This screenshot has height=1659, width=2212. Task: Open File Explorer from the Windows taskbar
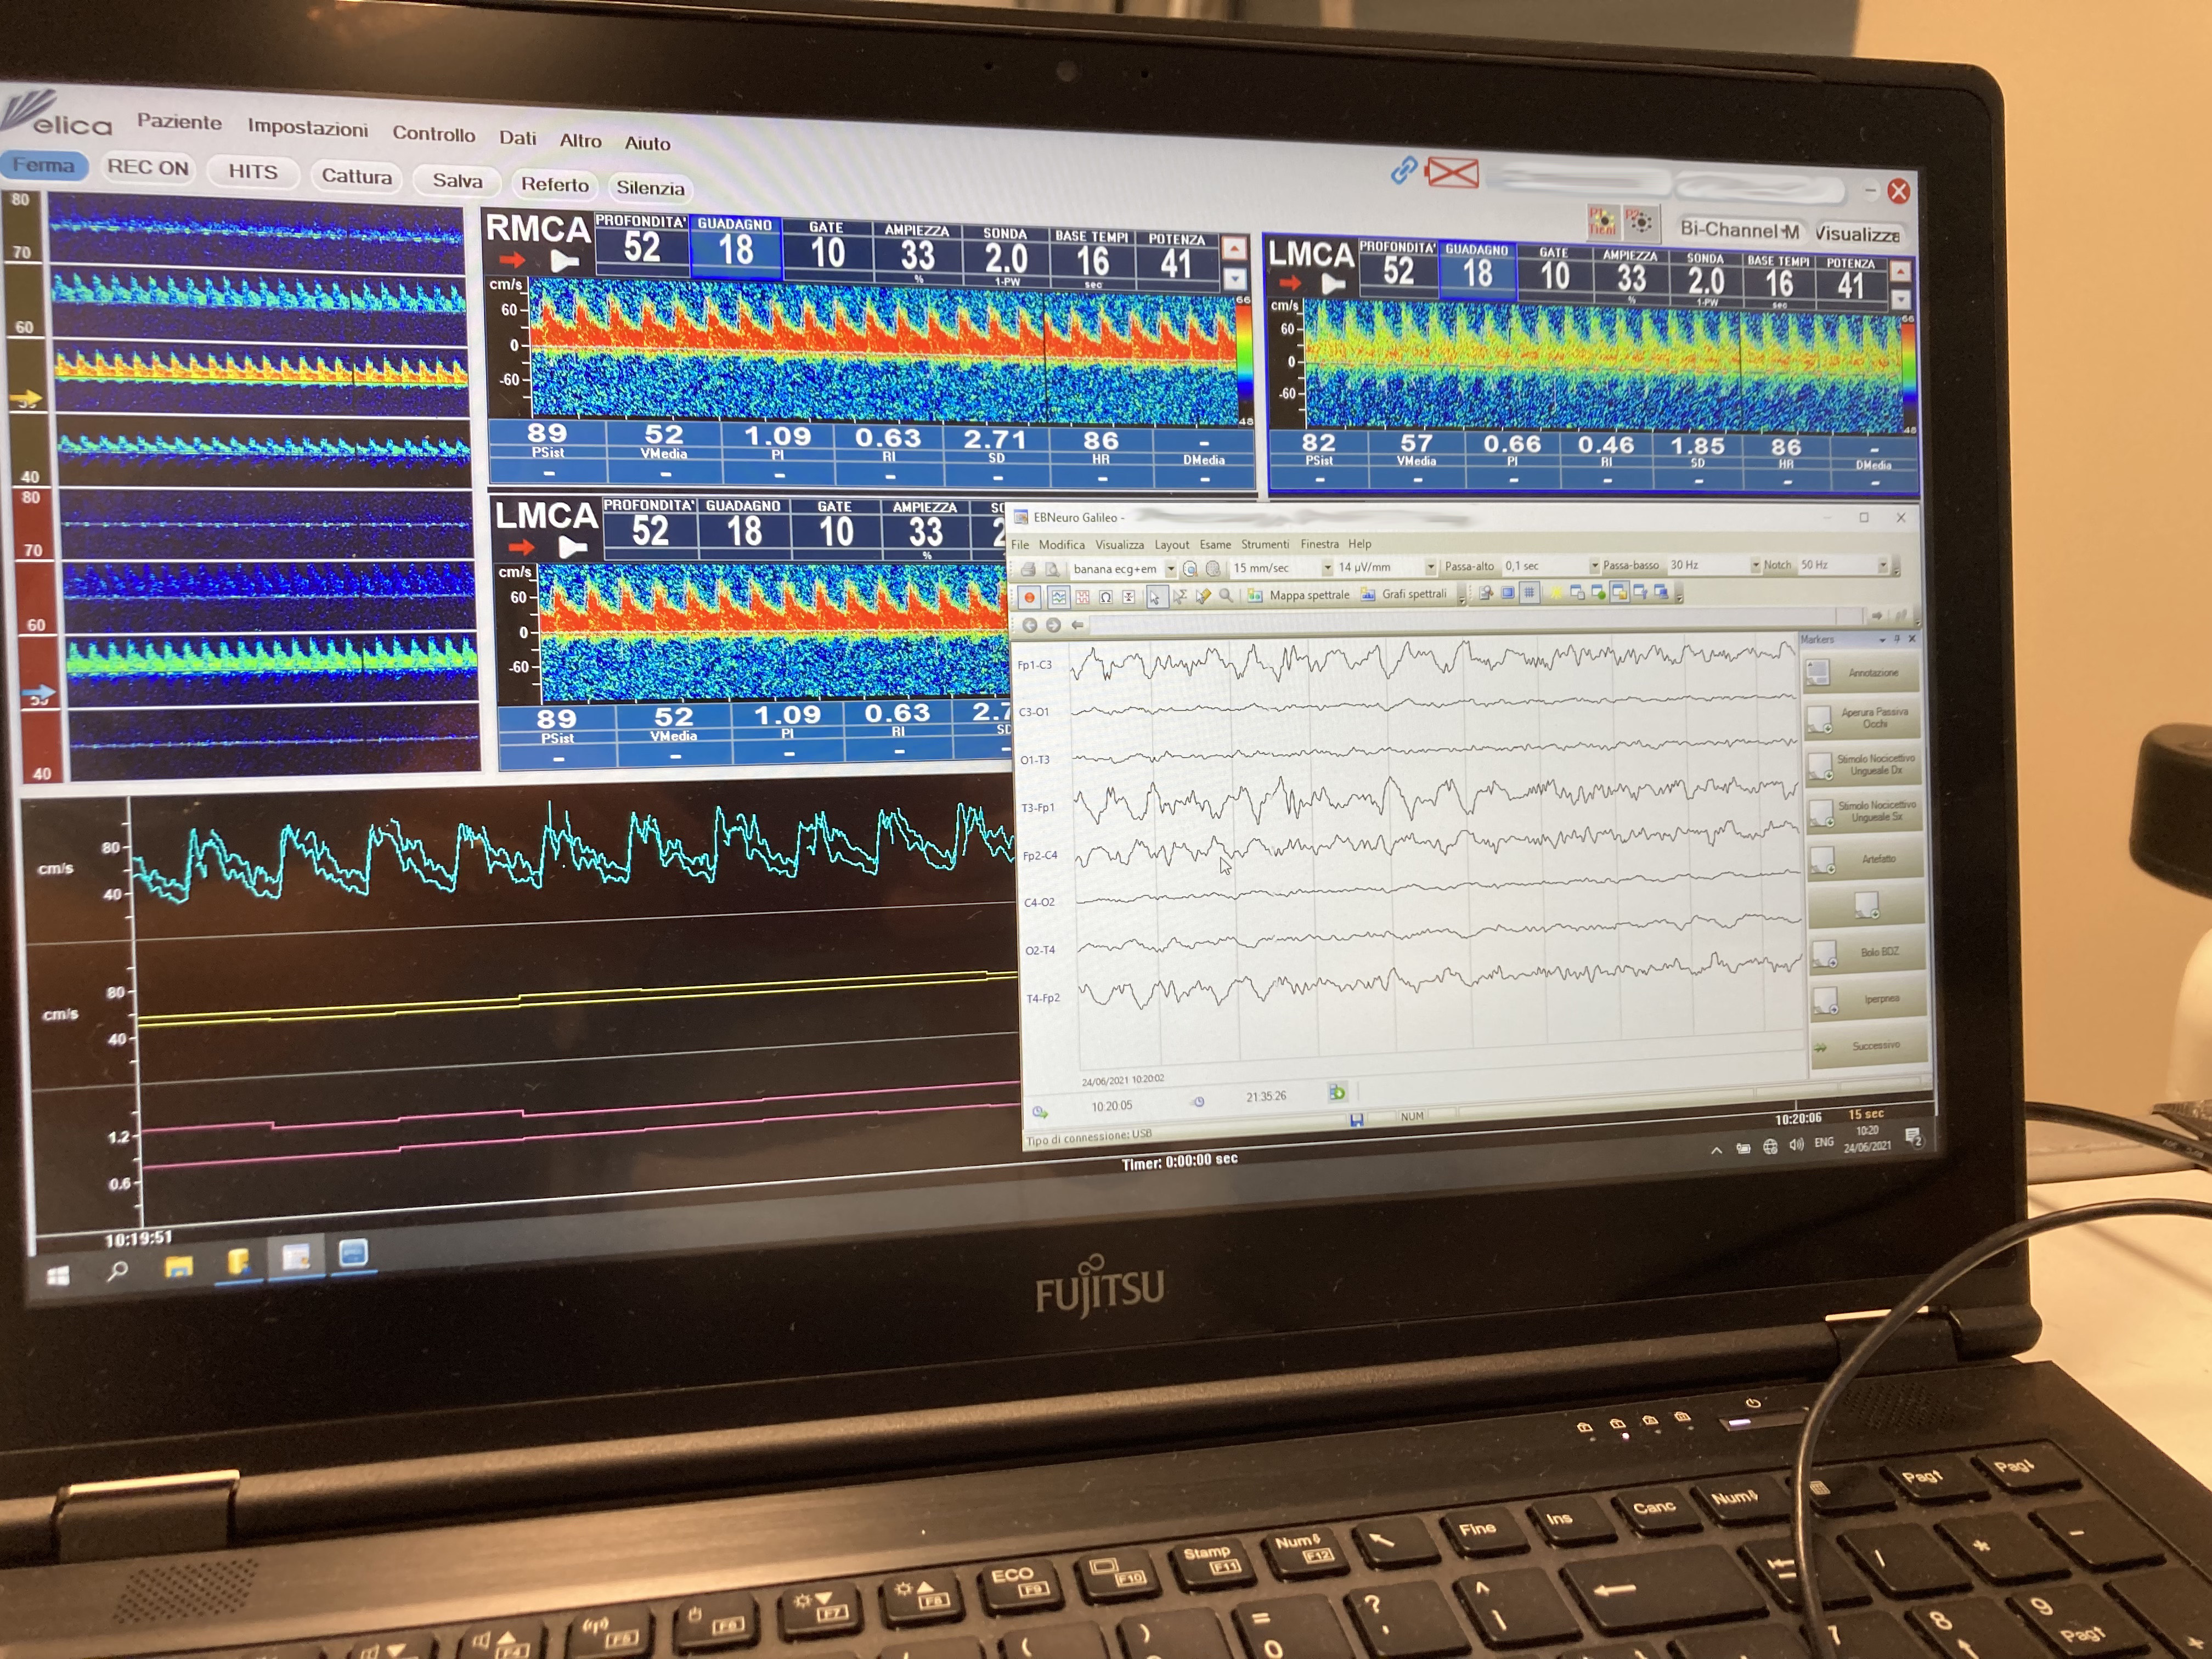pos(179,1267)
